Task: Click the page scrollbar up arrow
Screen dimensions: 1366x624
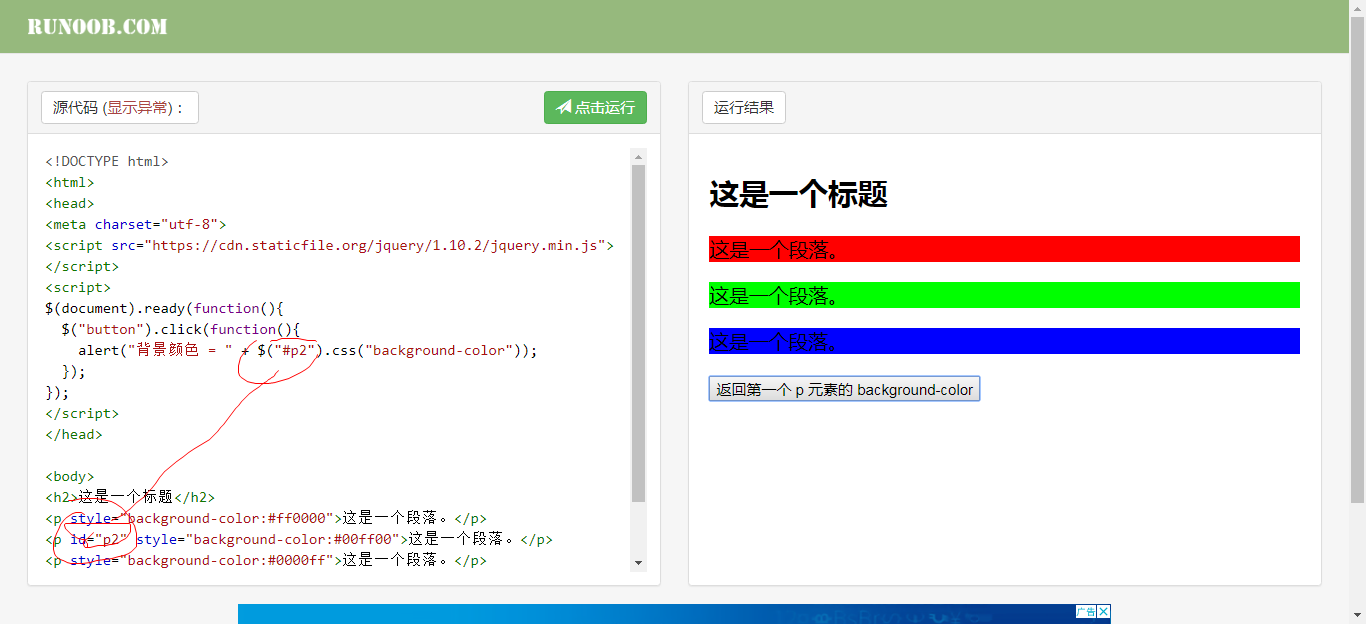Action: 1357,8
